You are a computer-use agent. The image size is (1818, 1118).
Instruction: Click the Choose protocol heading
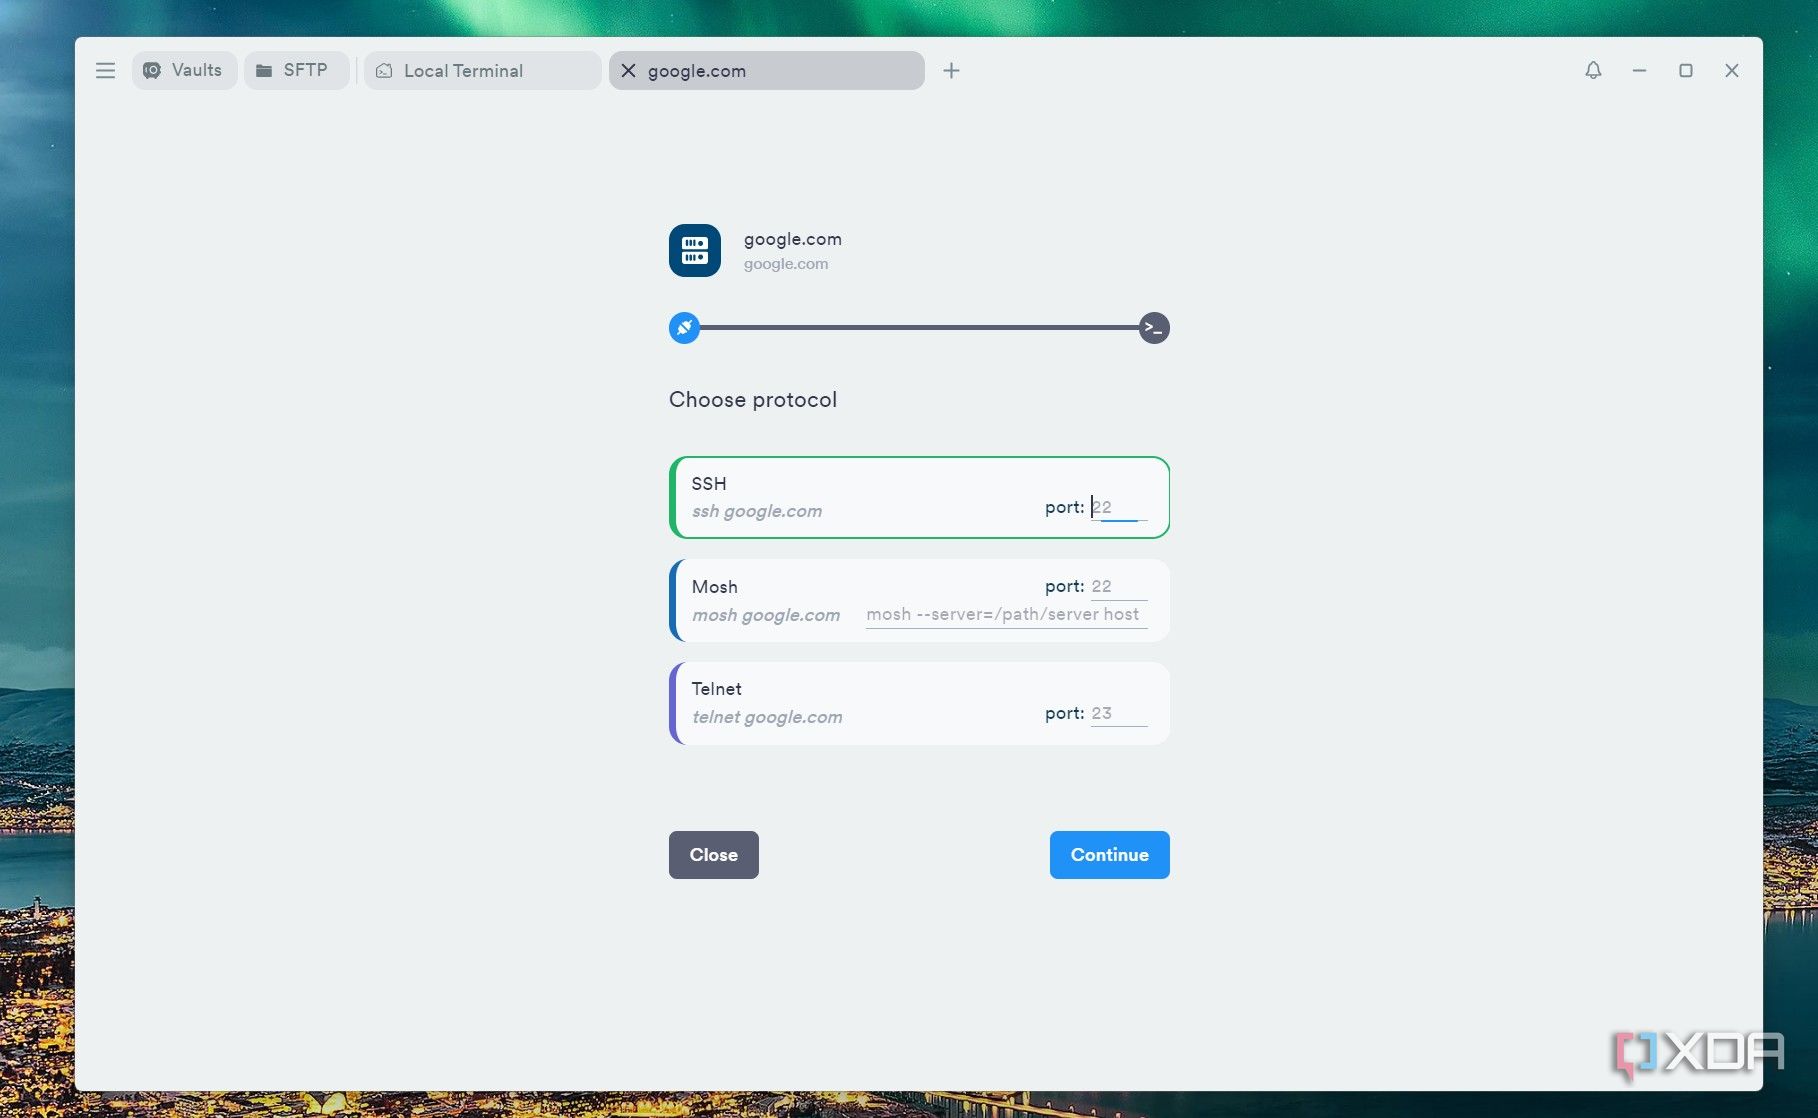tap(753, 400)
